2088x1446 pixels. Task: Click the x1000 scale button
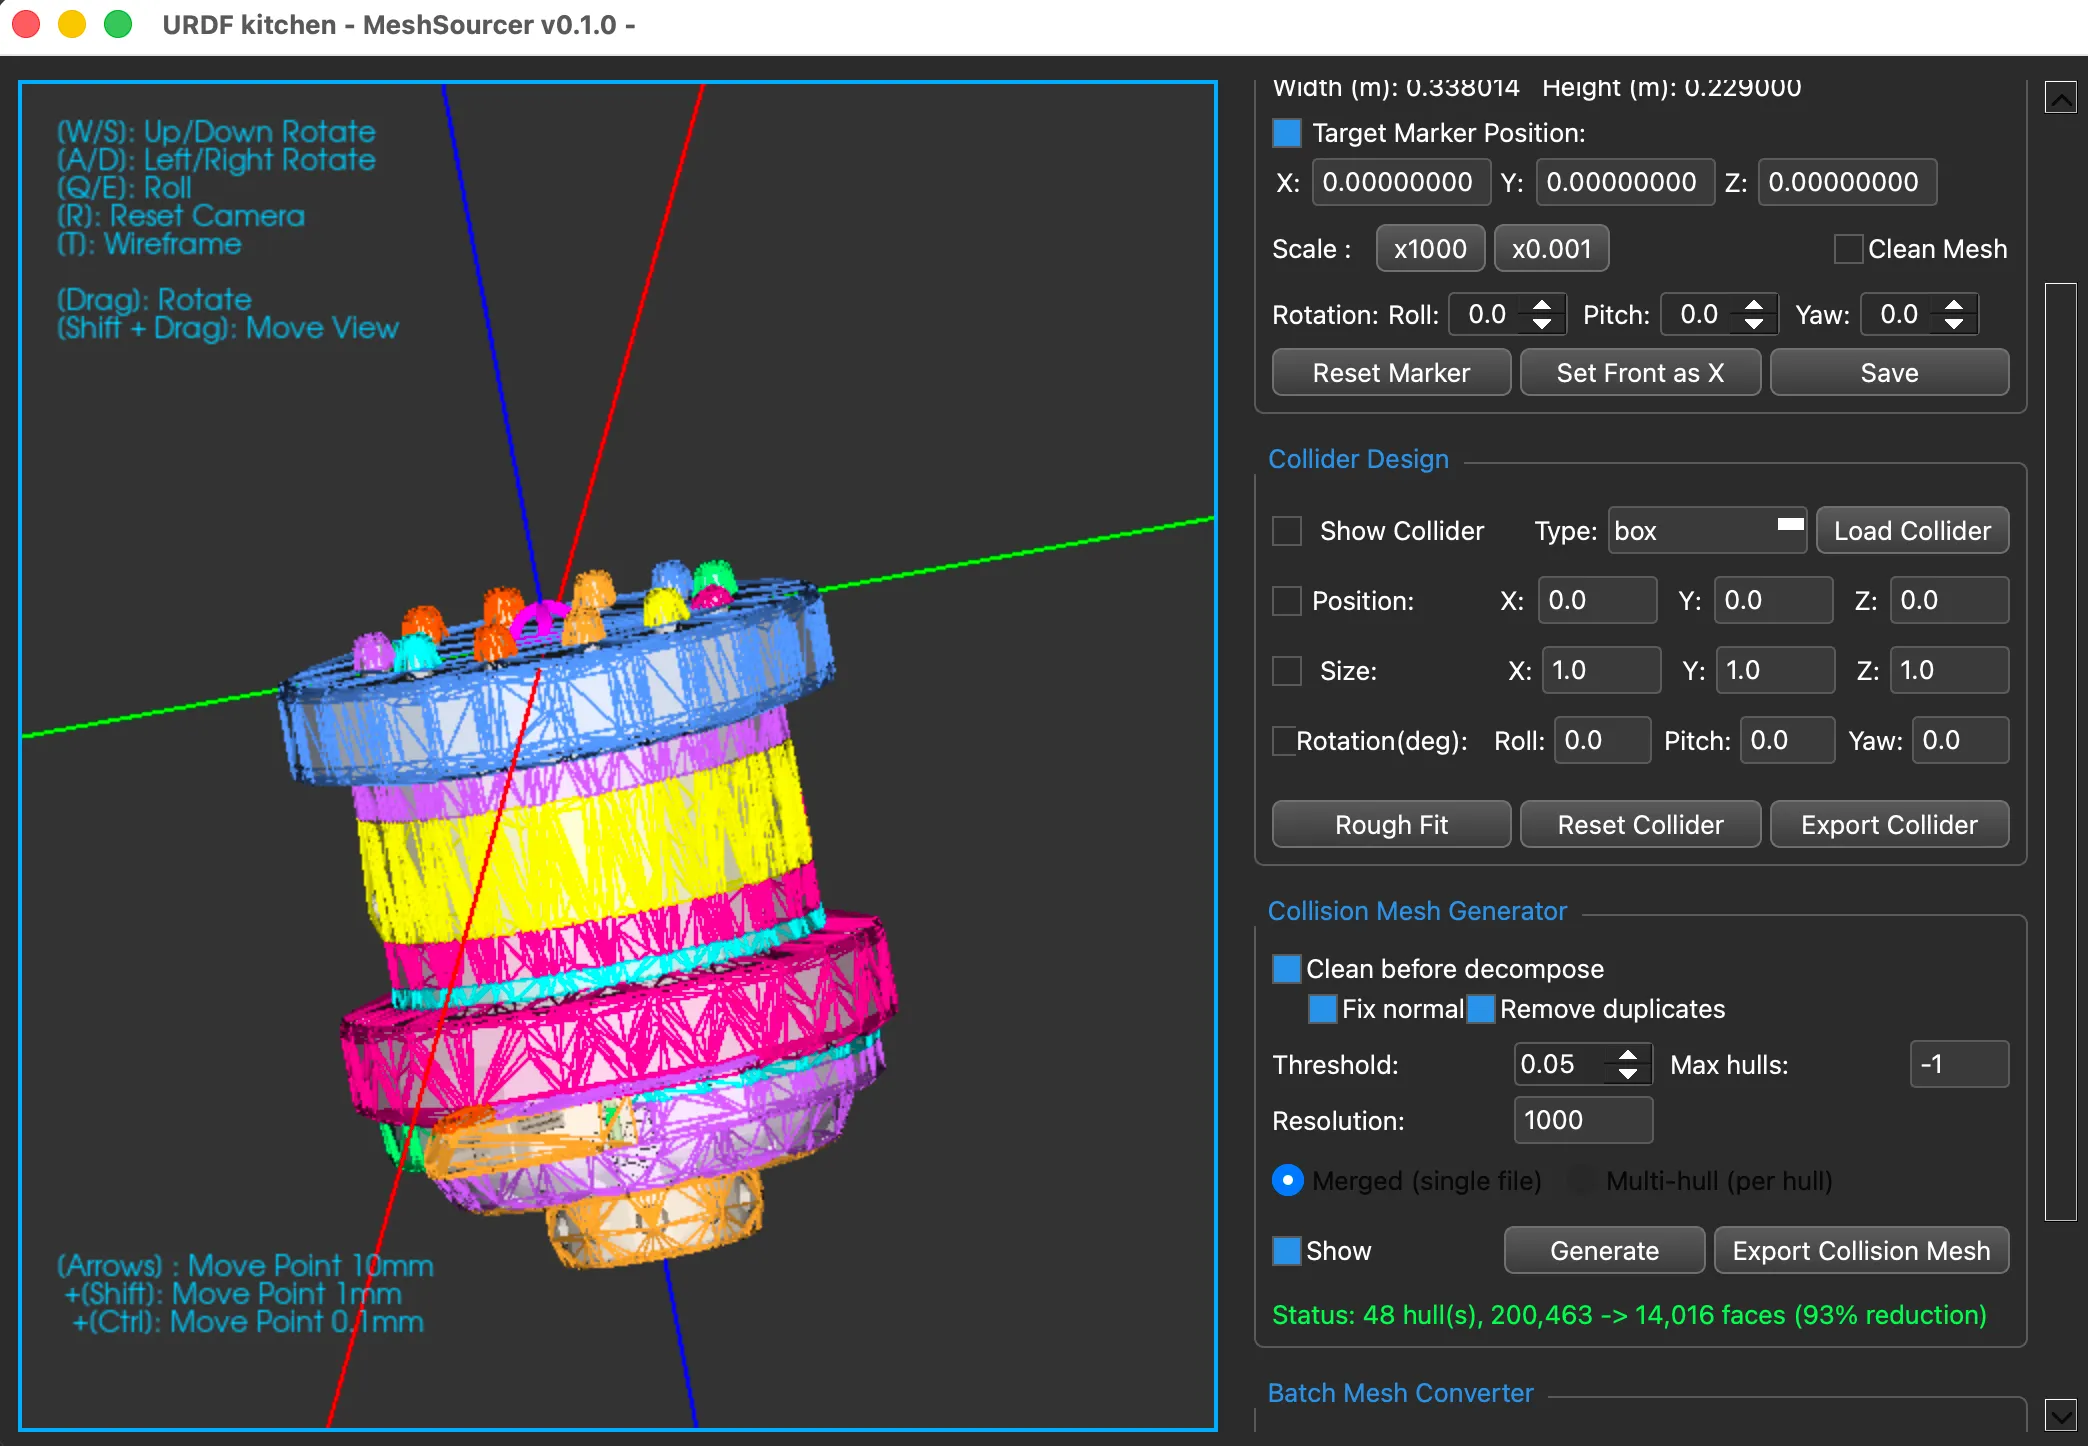[1430, 249]
